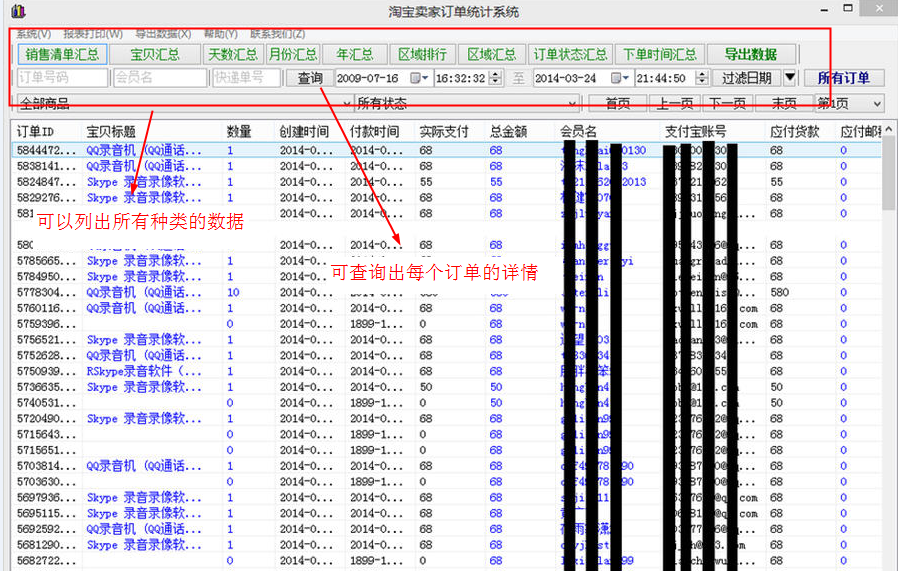Open the 宝贝汇总 summary

pos(155,54)
